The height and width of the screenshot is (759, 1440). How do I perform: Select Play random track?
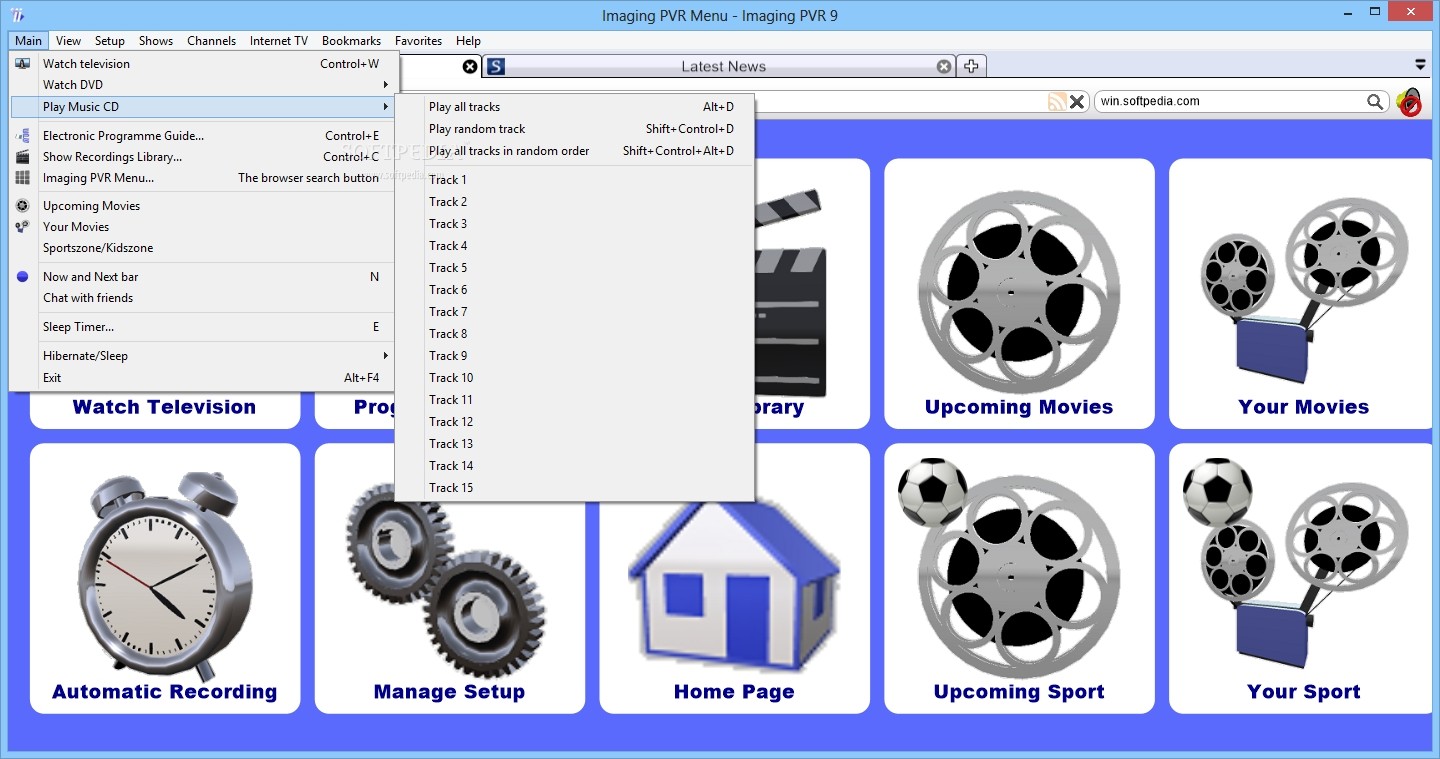[x=574, y=129]
